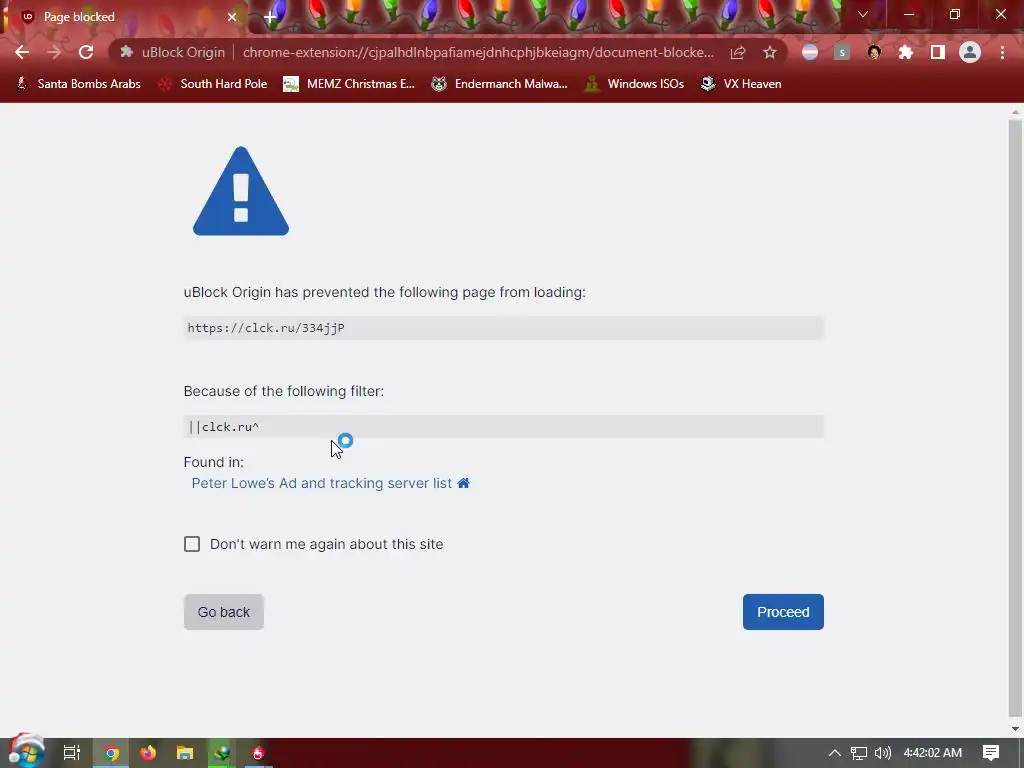Click the clock showing 4:42:02 AM
This screenshot has height=768, width=1024.
pyautogui.click(x=933, y=753)
